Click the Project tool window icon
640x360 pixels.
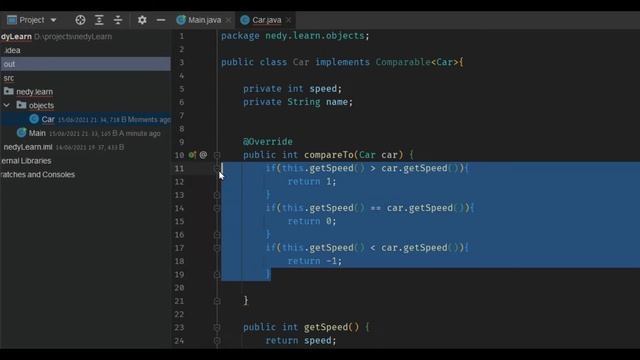[x=12, y=20]
